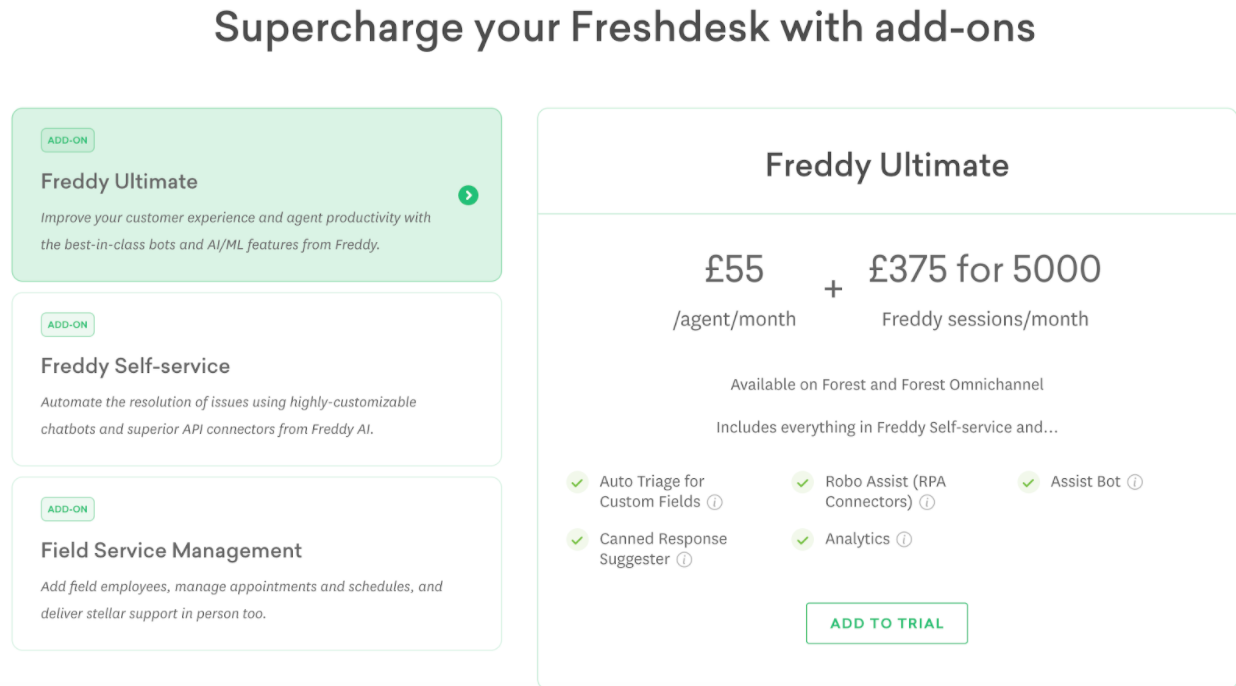The width and height of the screenshot is (1236, 686).
Task: Click checkmark icon beside Analytics
Action: click(x=802, y=540)
